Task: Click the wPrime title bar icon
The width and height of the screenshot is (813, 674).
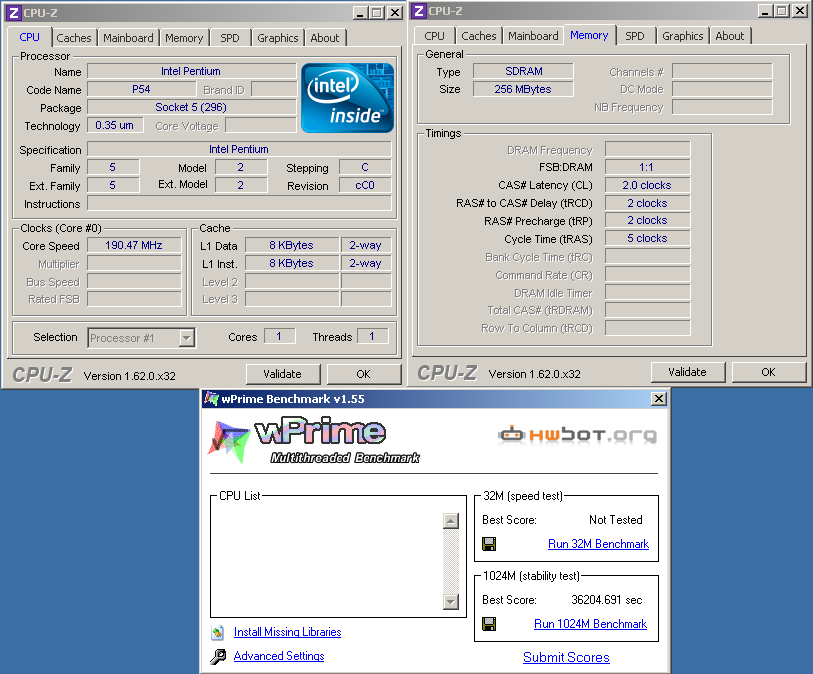Action: point(211,399)
